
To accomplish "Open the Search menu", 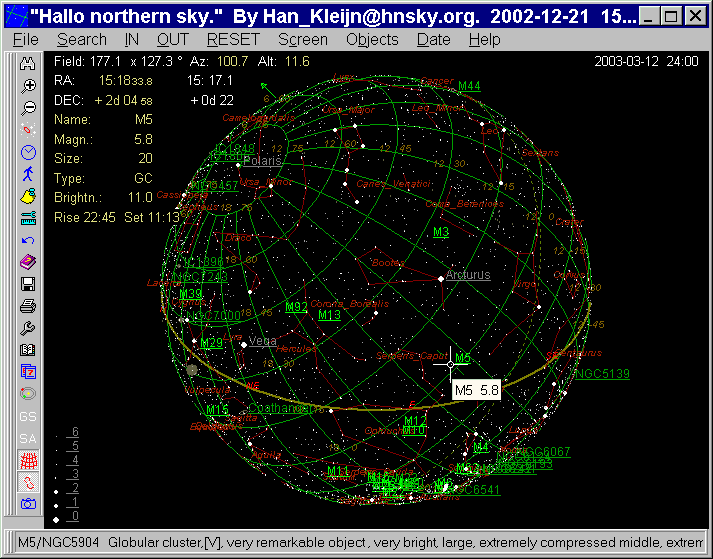I will (82, 40).
